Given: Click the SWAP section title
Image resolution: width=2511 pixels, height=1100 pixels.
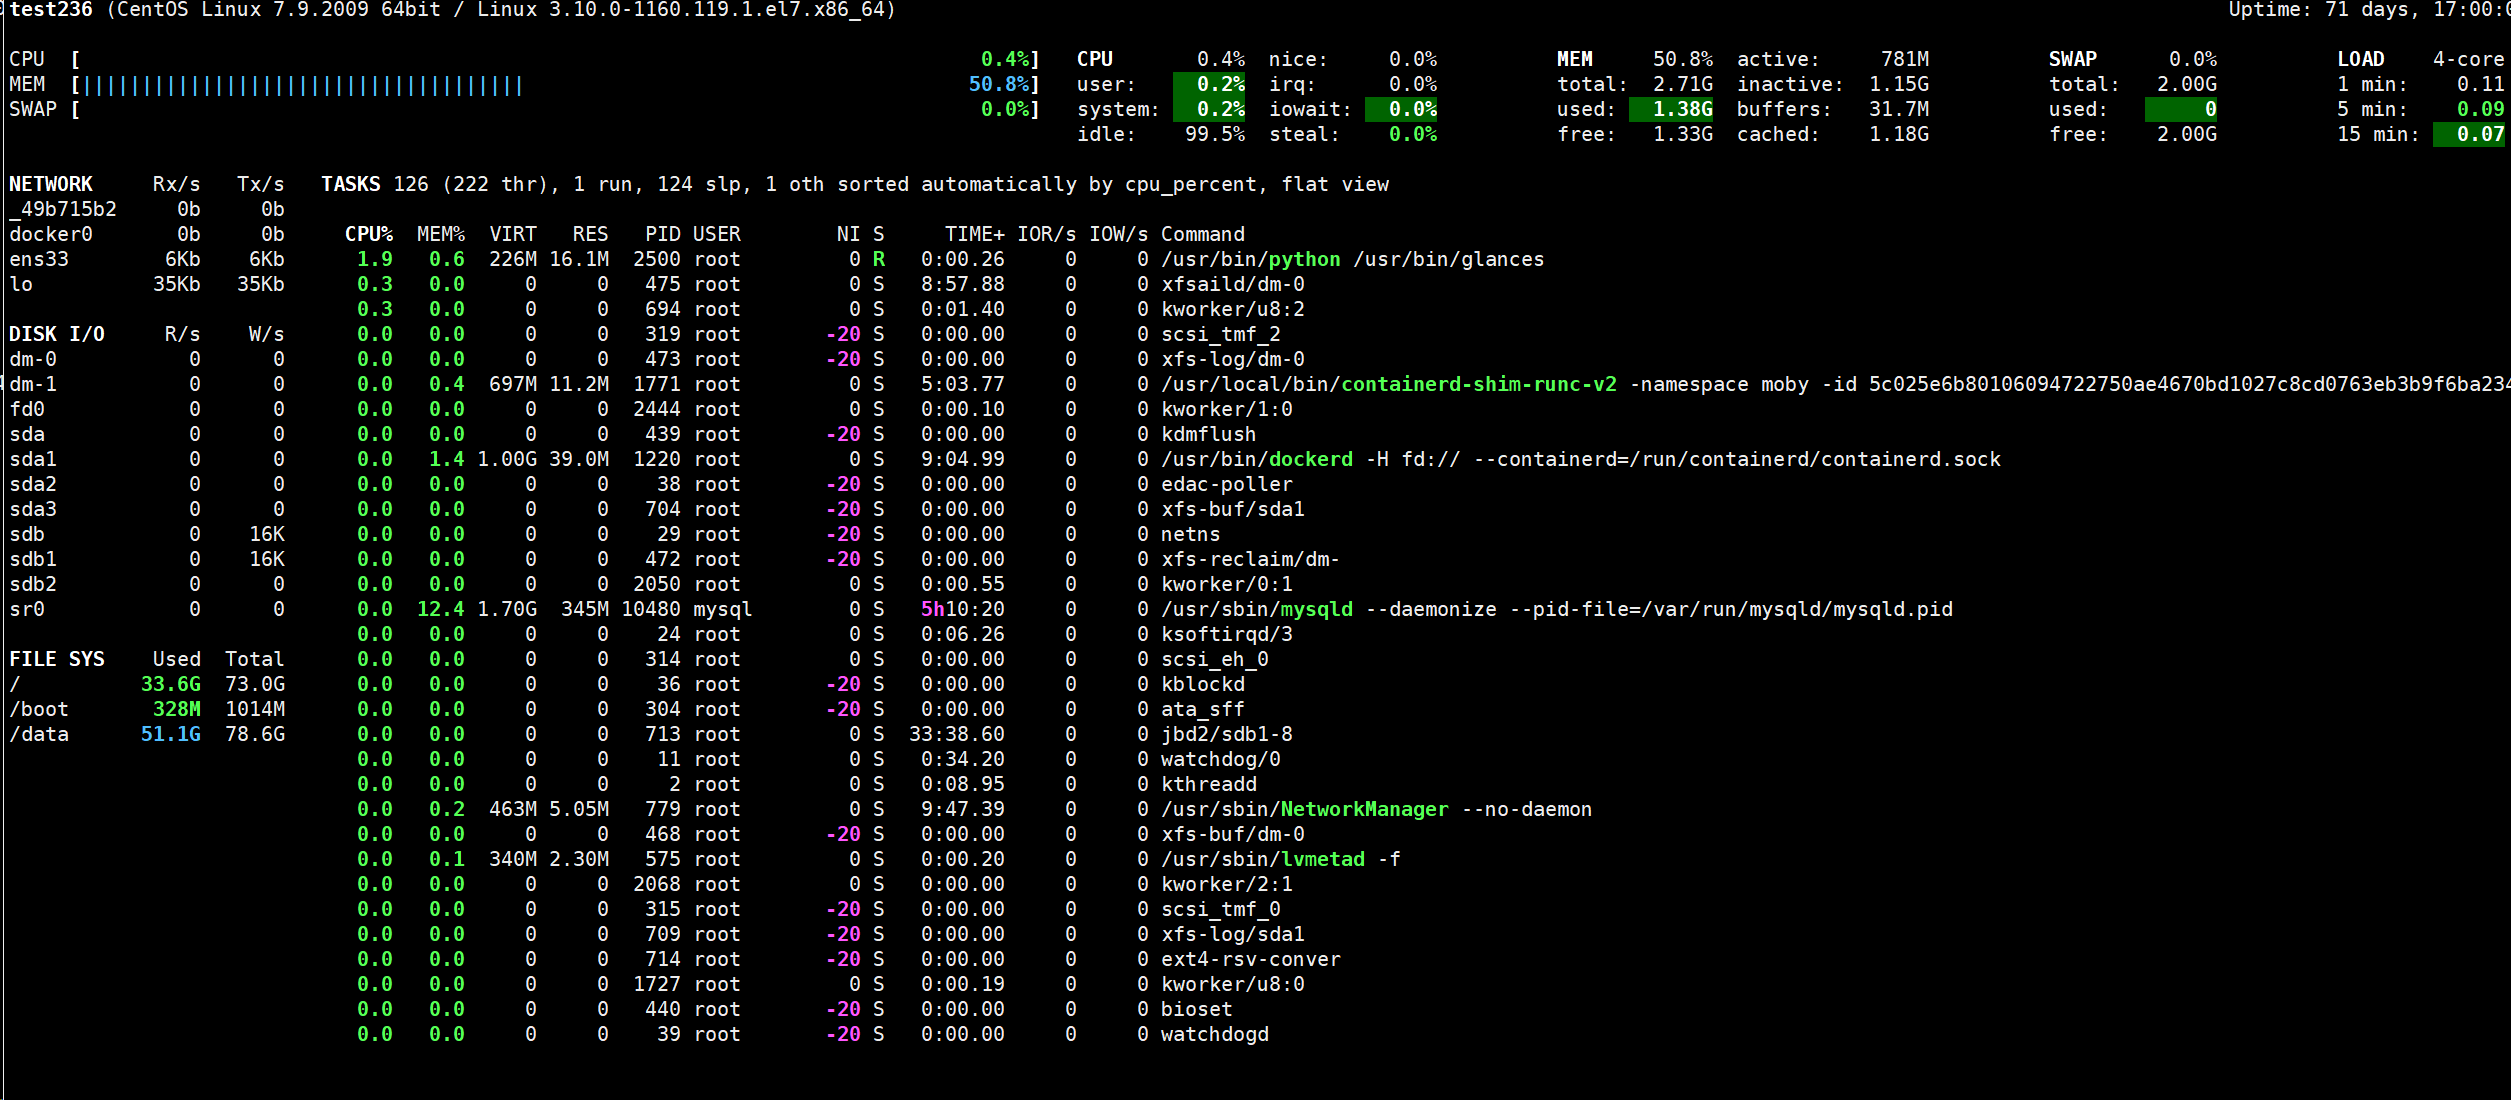Looking at the screenshot, I should click(x=2072, y=59).
